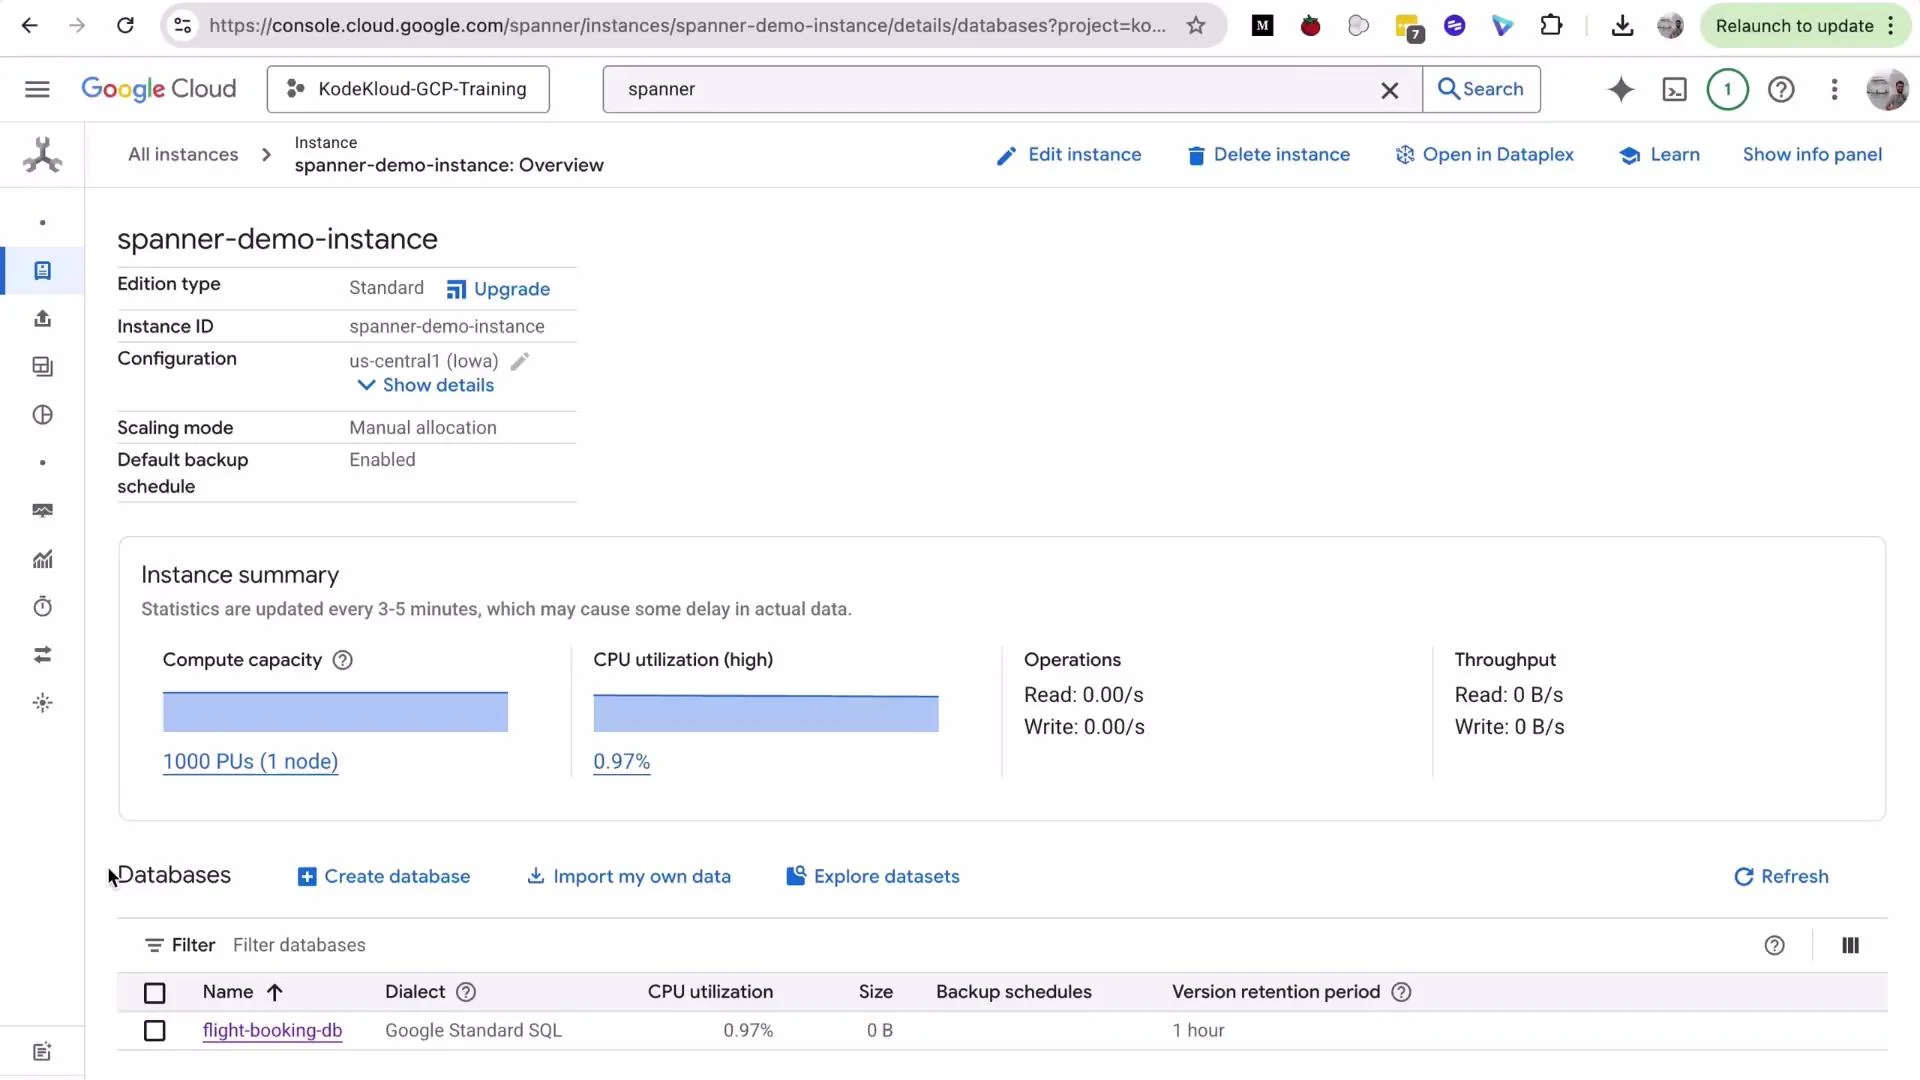
Task: Open the main navigation hamburger menu
Action: click(x=37, y=89)
